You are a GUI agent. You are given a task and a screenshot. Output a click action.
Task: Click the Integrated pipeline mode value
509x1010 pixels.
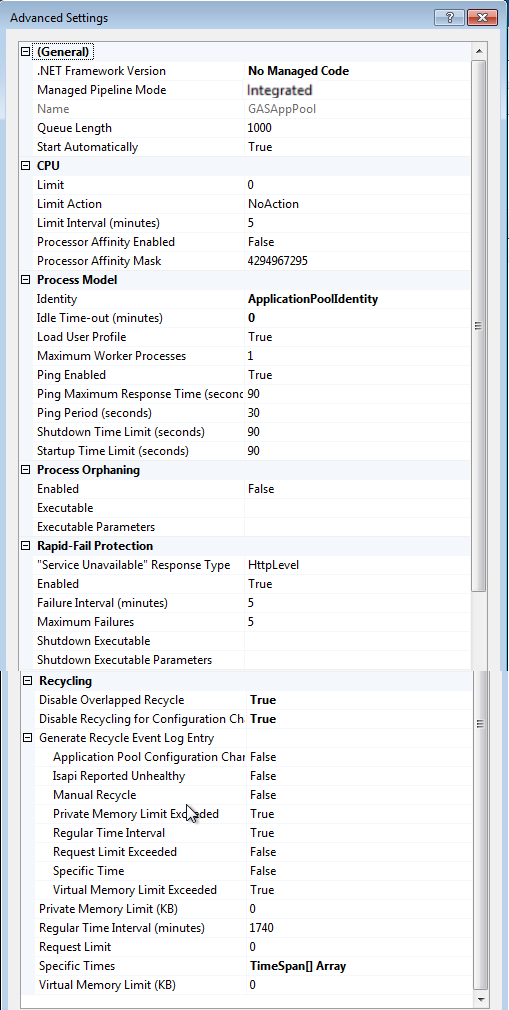pyautogui.click(x=280, y=90)
